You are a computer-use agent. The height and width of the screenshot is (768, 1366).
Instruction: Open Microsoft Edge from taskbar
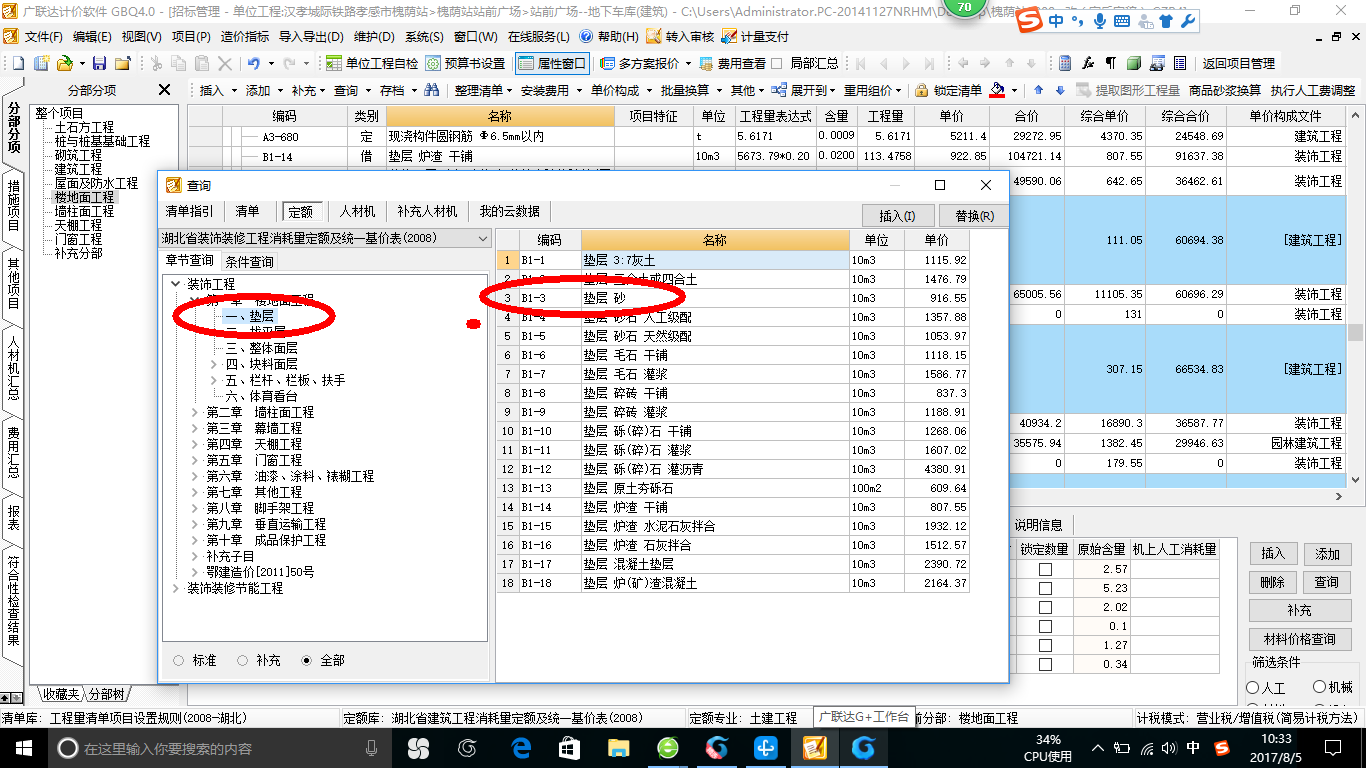click(521, 747)
